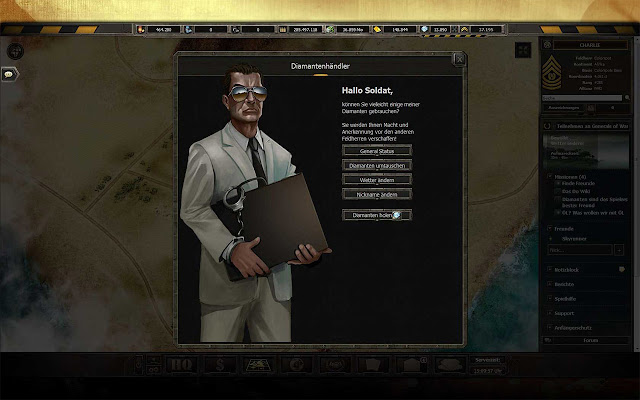The image size is (640, 400).
Task: Click the CHARLIE player name header
Action: pos(590,45)
